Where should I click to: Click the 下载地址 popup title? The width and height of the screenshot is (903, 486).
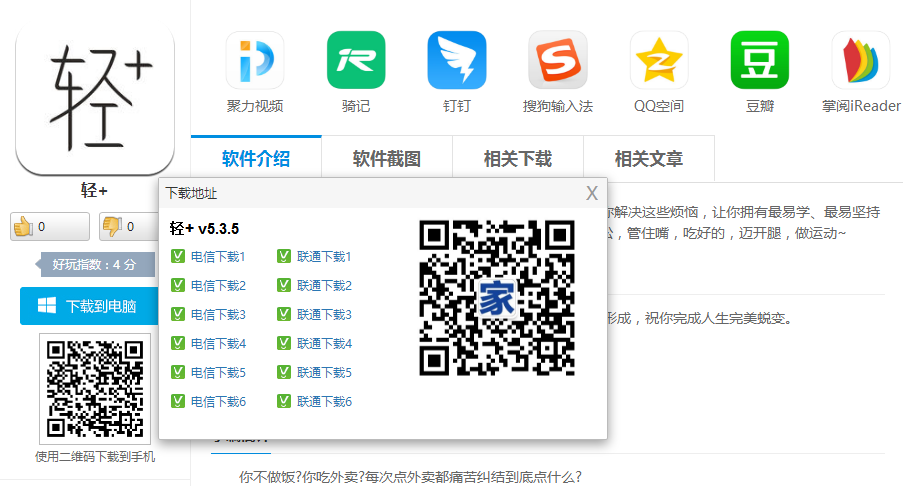pyautogui.click(x=191, y=193)
